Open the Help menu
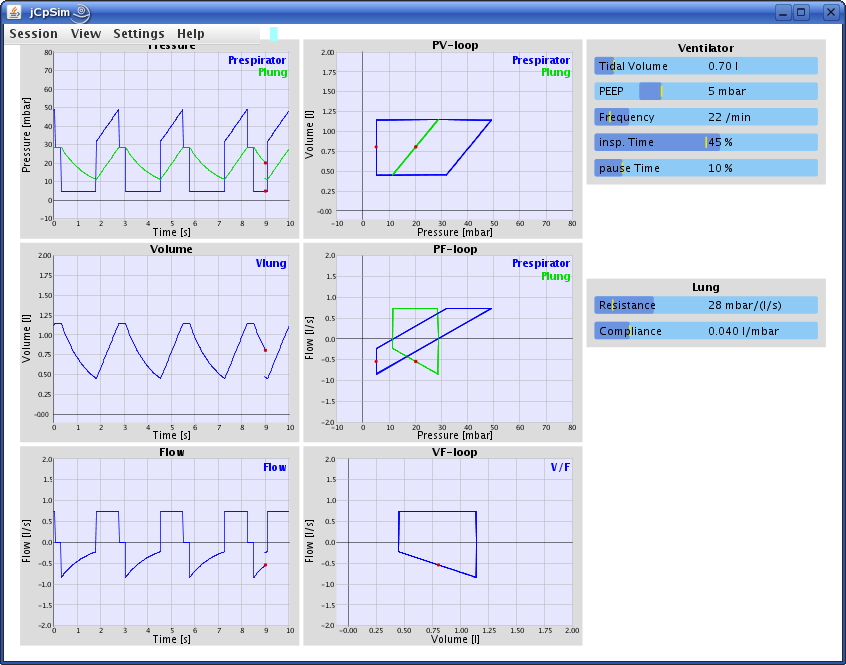 (191, 33)
